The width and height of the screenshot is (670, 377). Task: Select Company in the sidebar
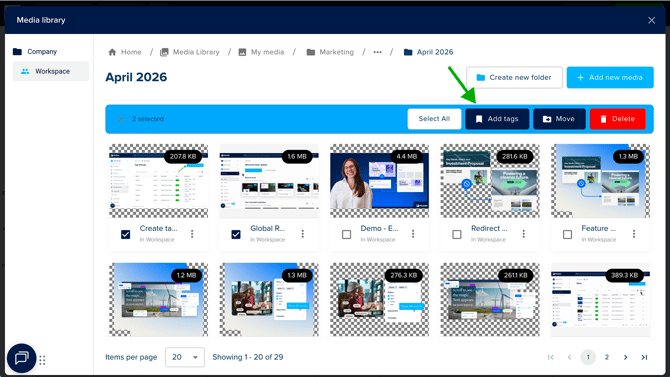click(42, 52)
